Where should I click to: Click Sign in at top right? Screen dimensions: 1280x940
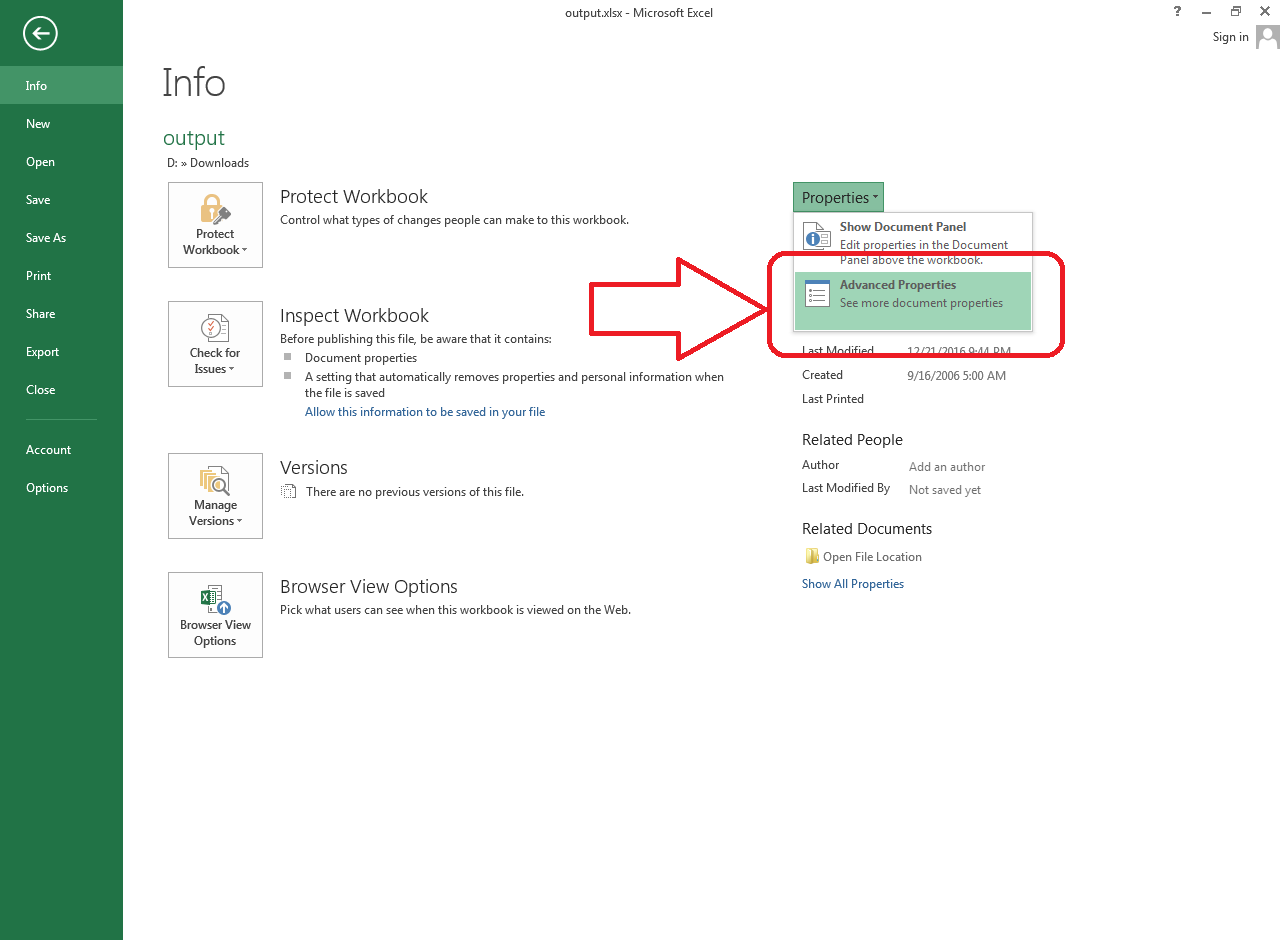tap(1230, 37)
